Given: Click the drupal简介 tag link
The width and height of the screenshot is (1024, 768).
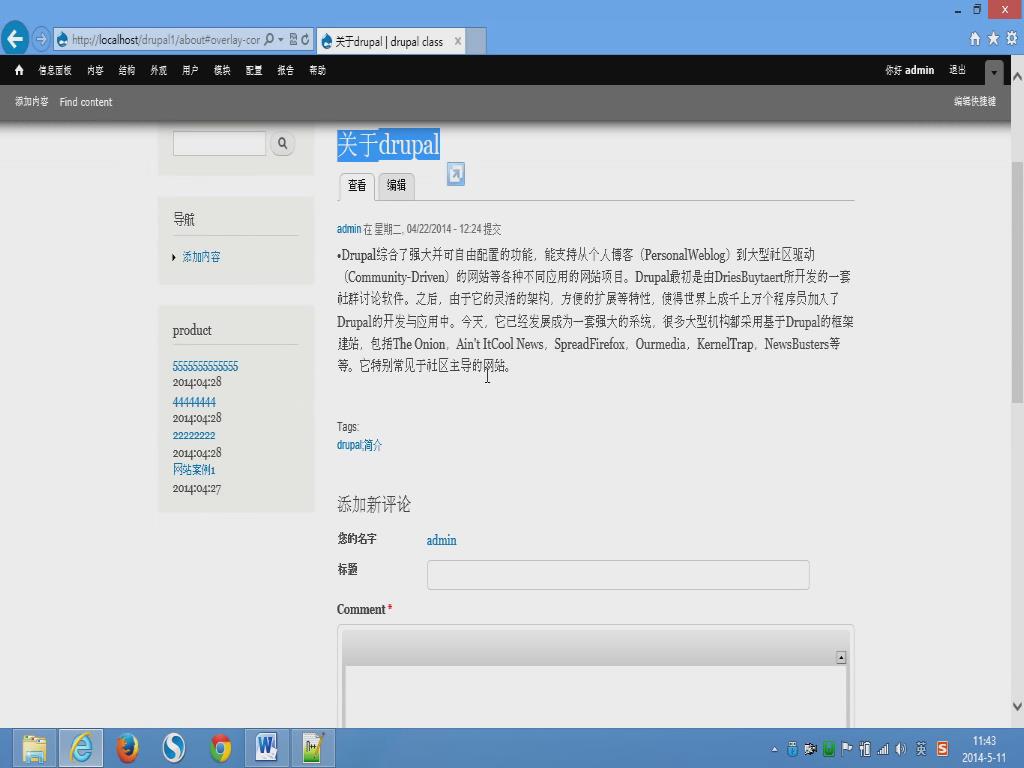Looking at the screenshot, I should [x=359, y=445].
